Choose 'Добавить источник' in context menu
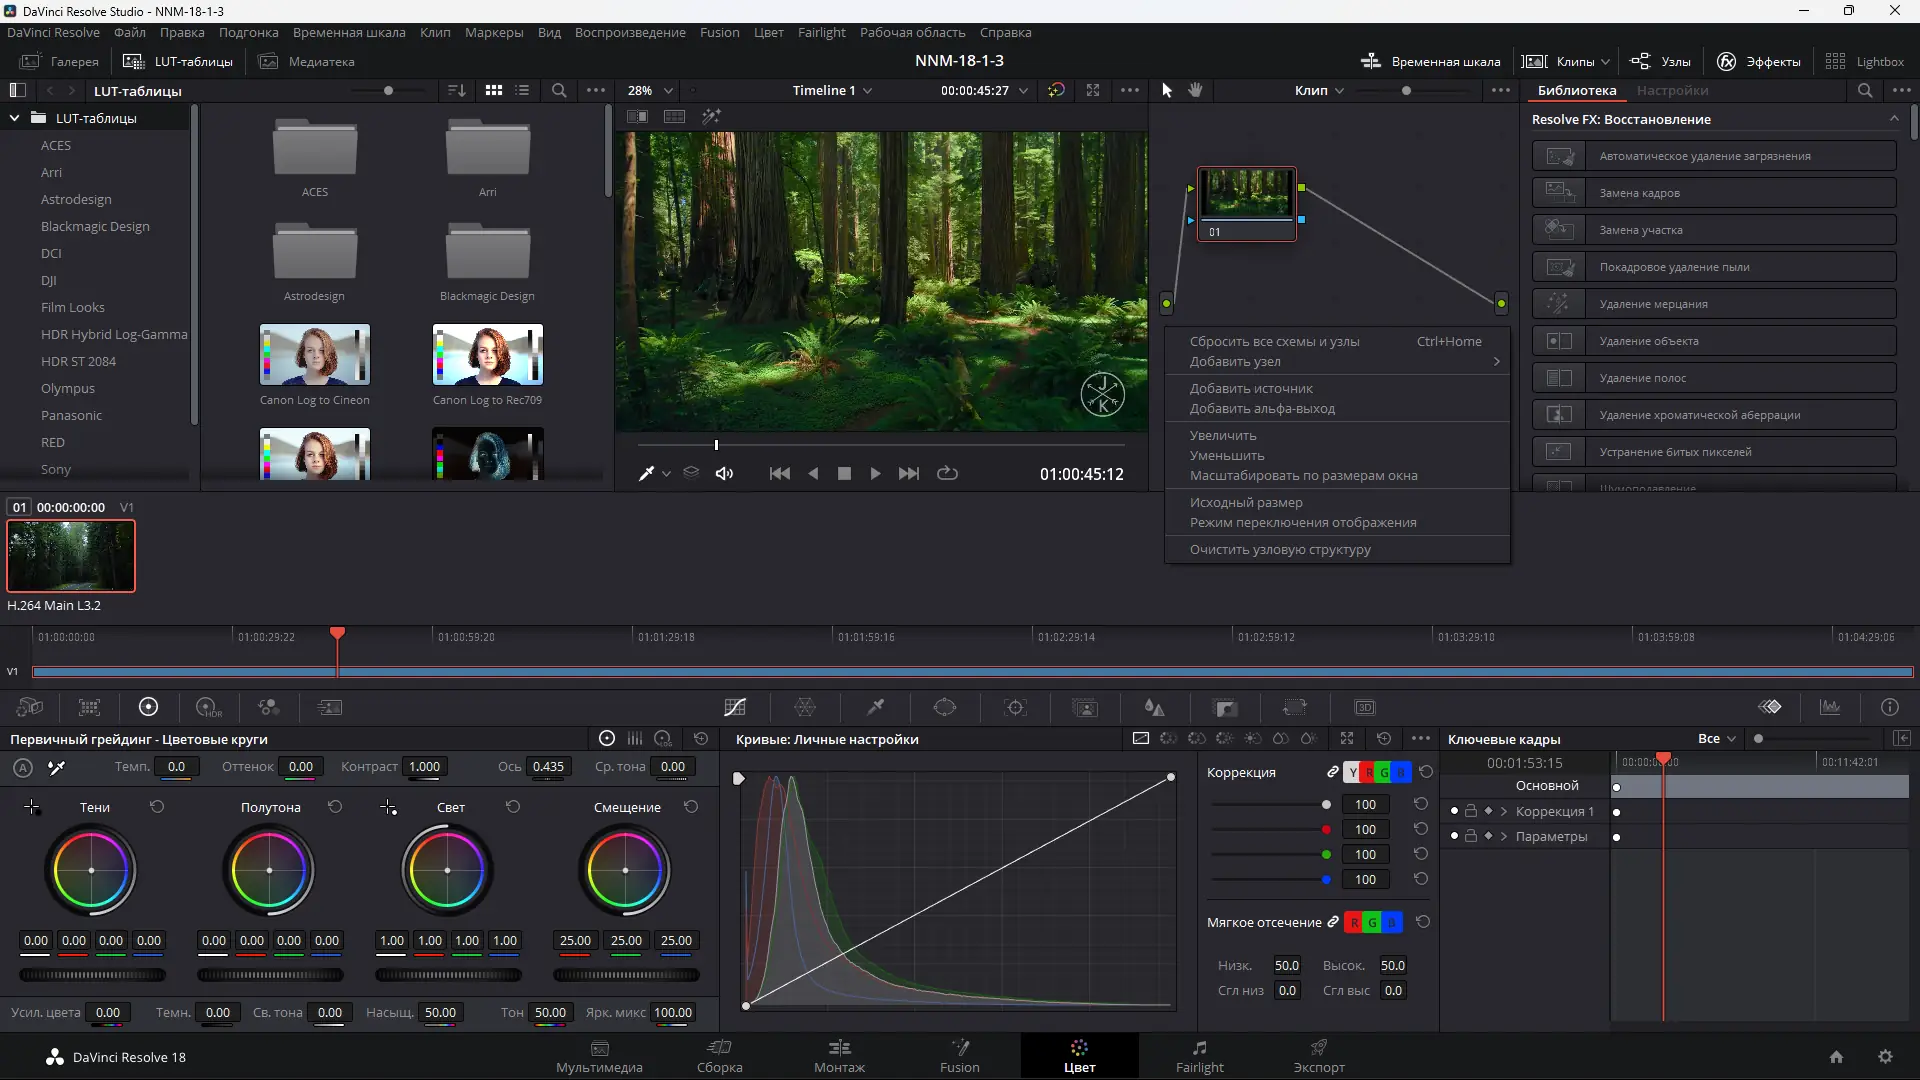Viewport: 1920px width, 1080px height. [1251, 388]
